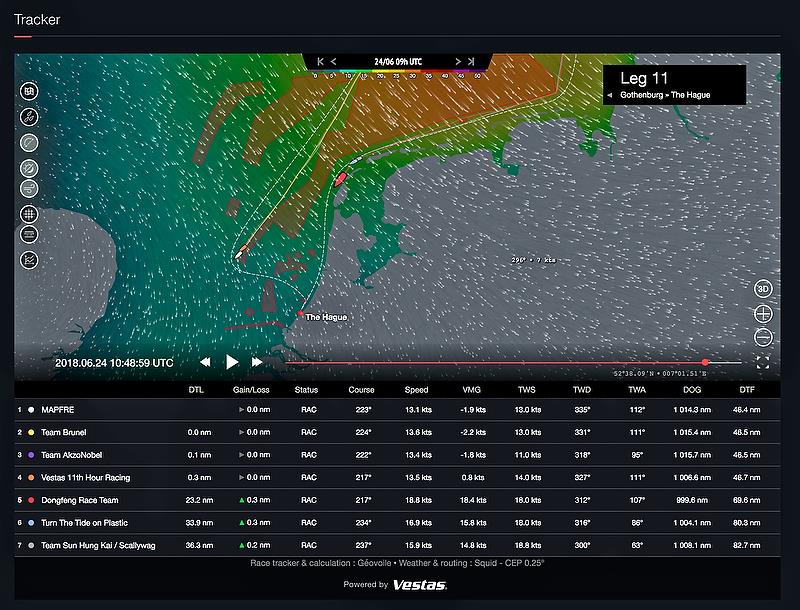Screen dimensions: 800x610
Task: Click the 24/06 09h UTC forecast label
Action: 398,62
